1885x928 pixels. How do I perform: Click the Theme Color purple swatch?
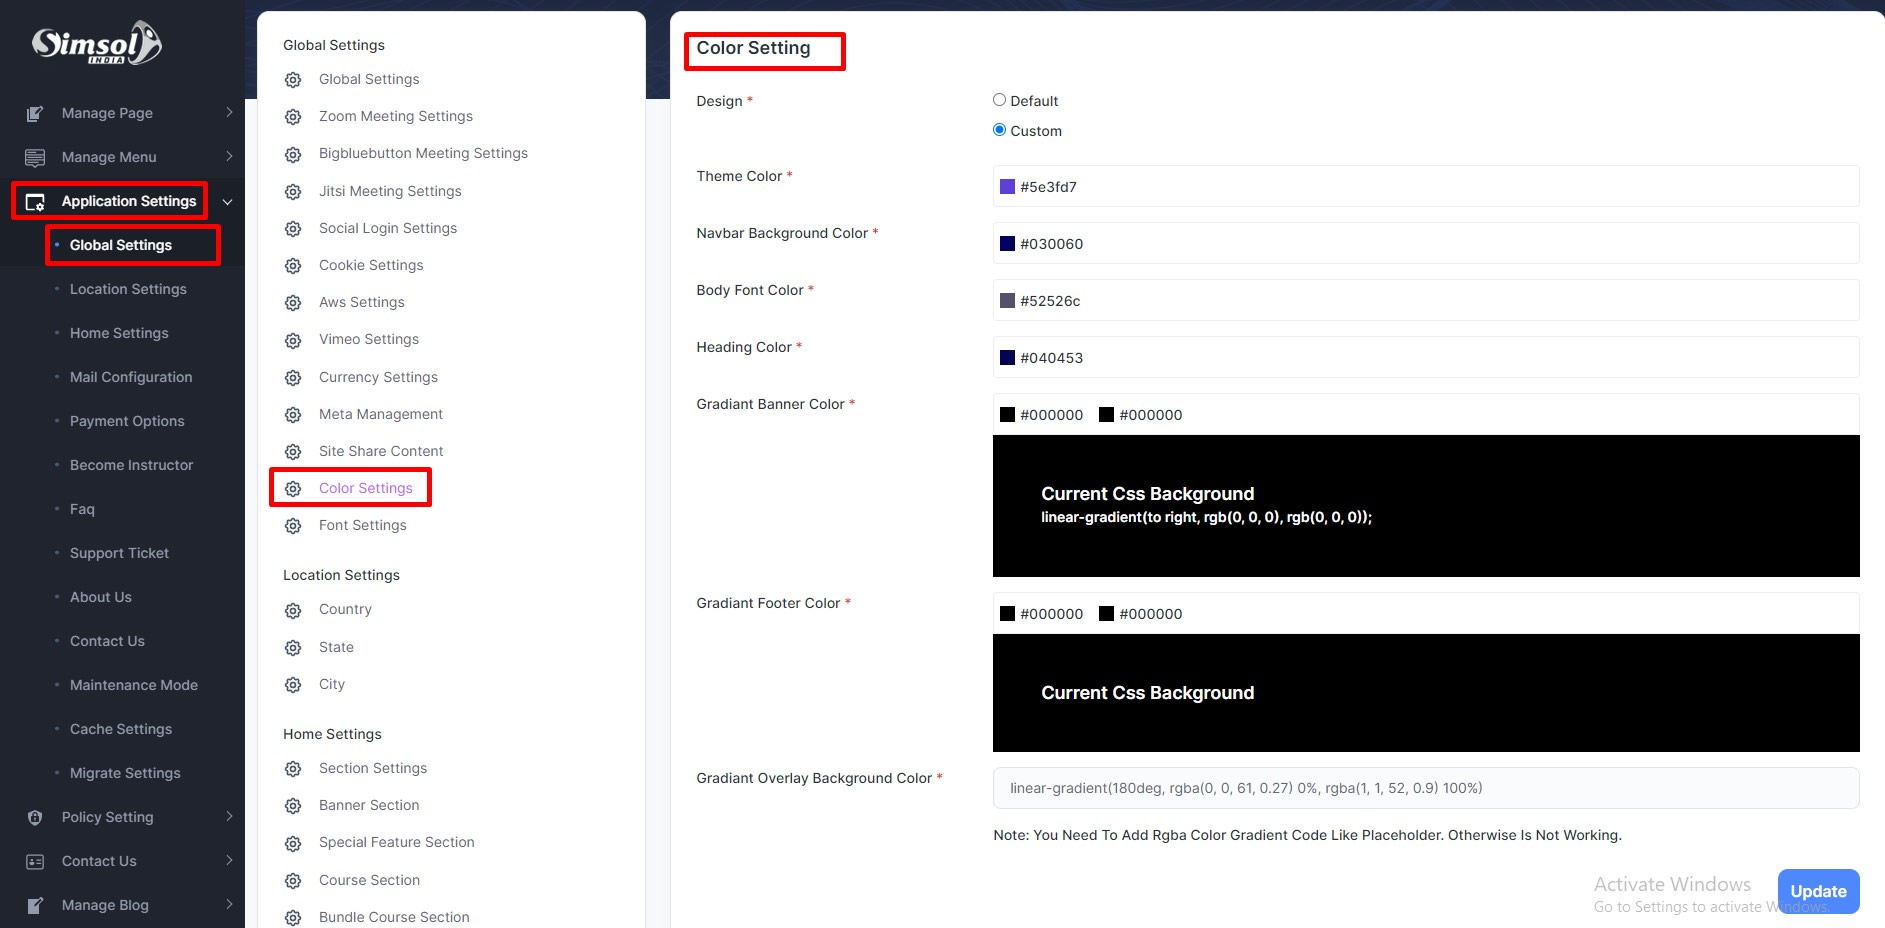tap(1007, 187)
